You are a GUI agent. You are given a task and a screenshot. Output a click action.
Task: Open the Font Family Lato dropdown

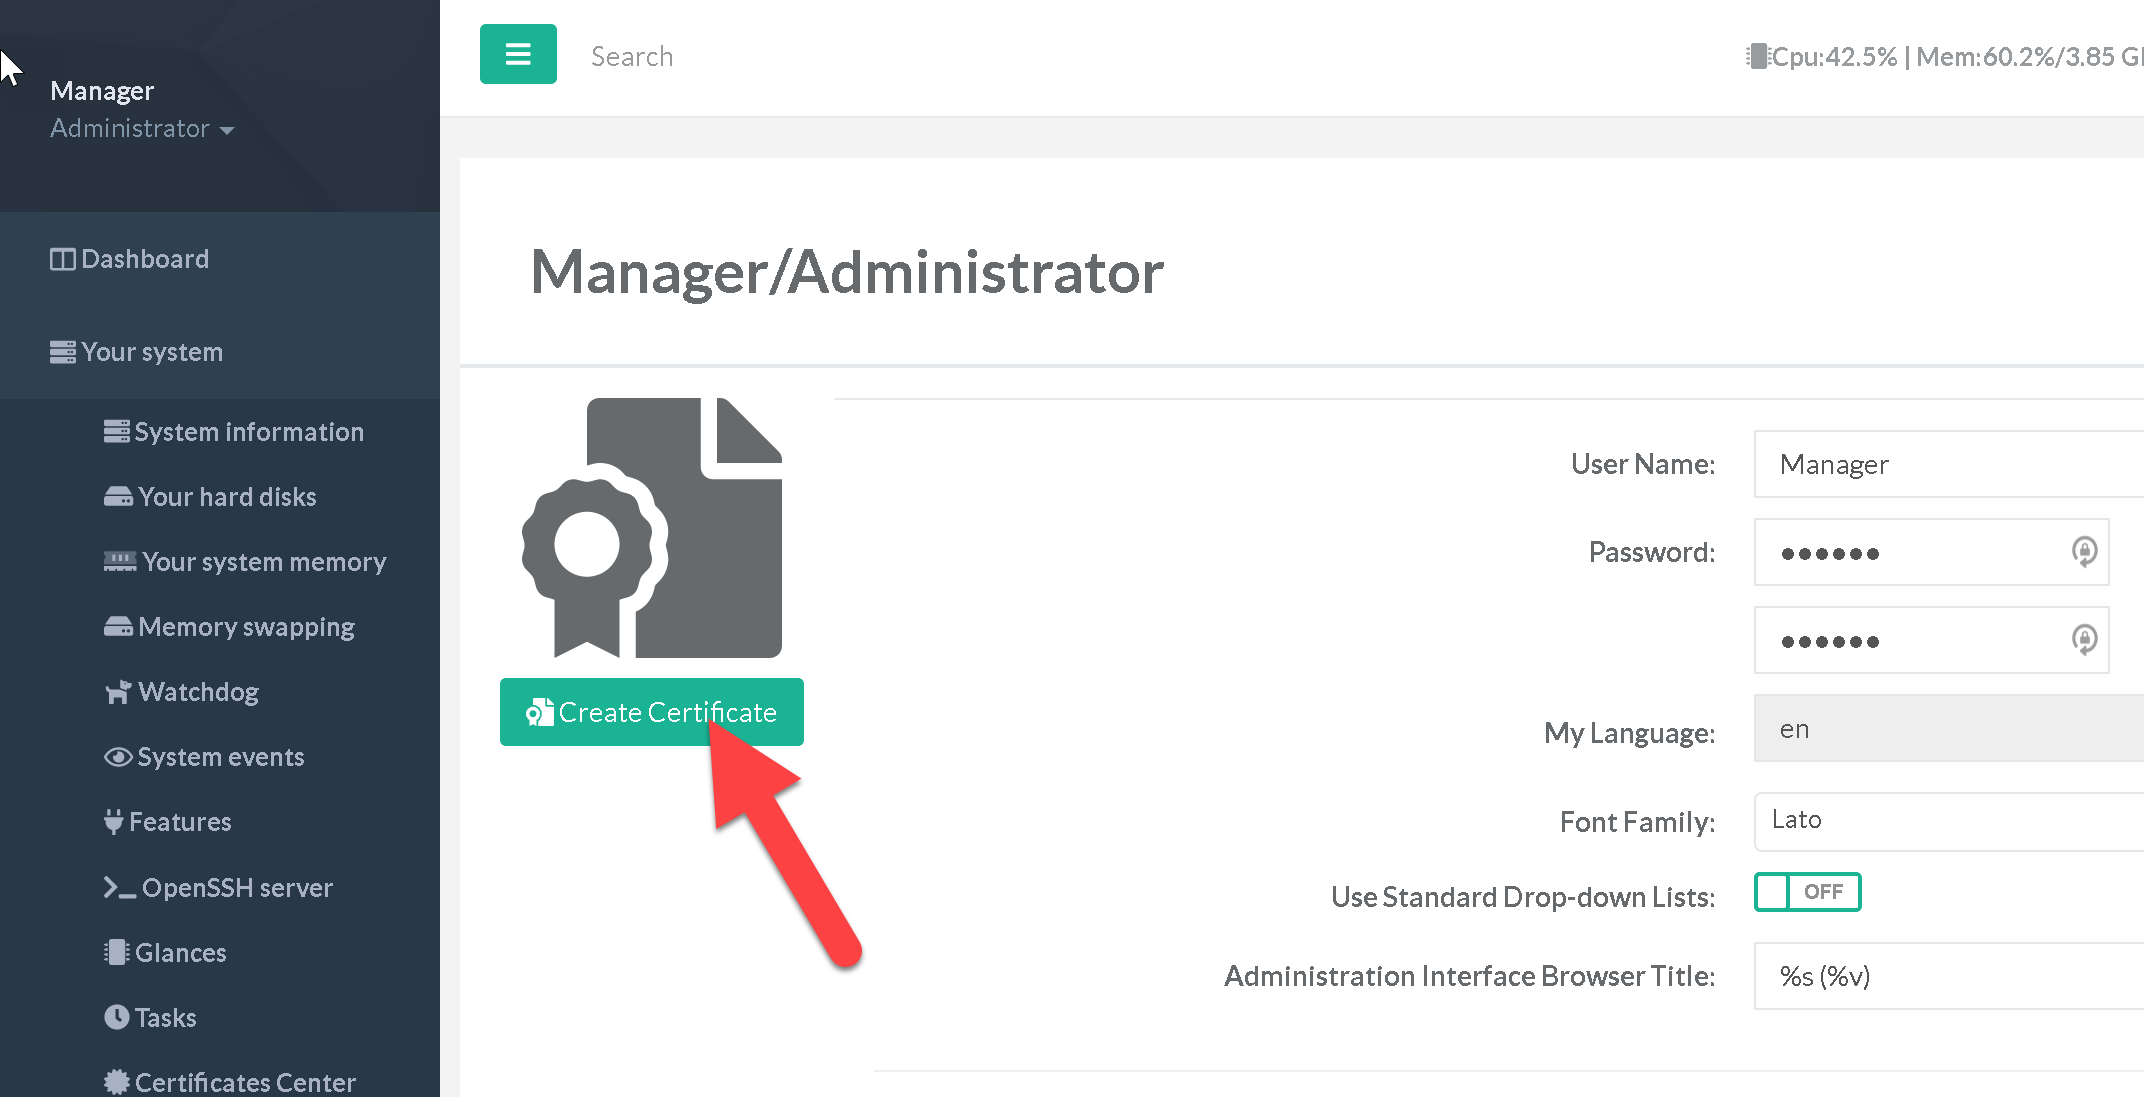tap(1950, 821)
